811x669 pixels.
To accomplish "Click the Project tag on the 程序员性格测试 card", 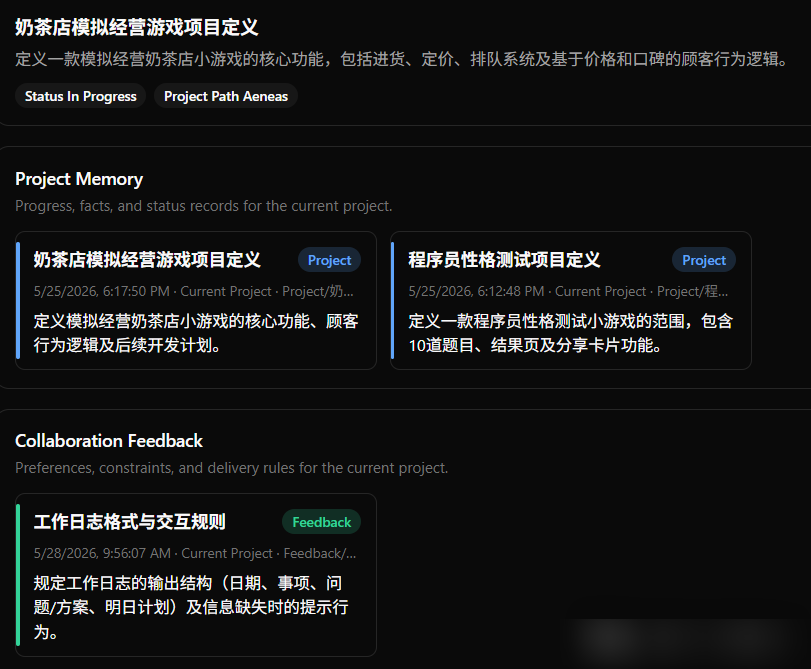I will click(703, 260).
